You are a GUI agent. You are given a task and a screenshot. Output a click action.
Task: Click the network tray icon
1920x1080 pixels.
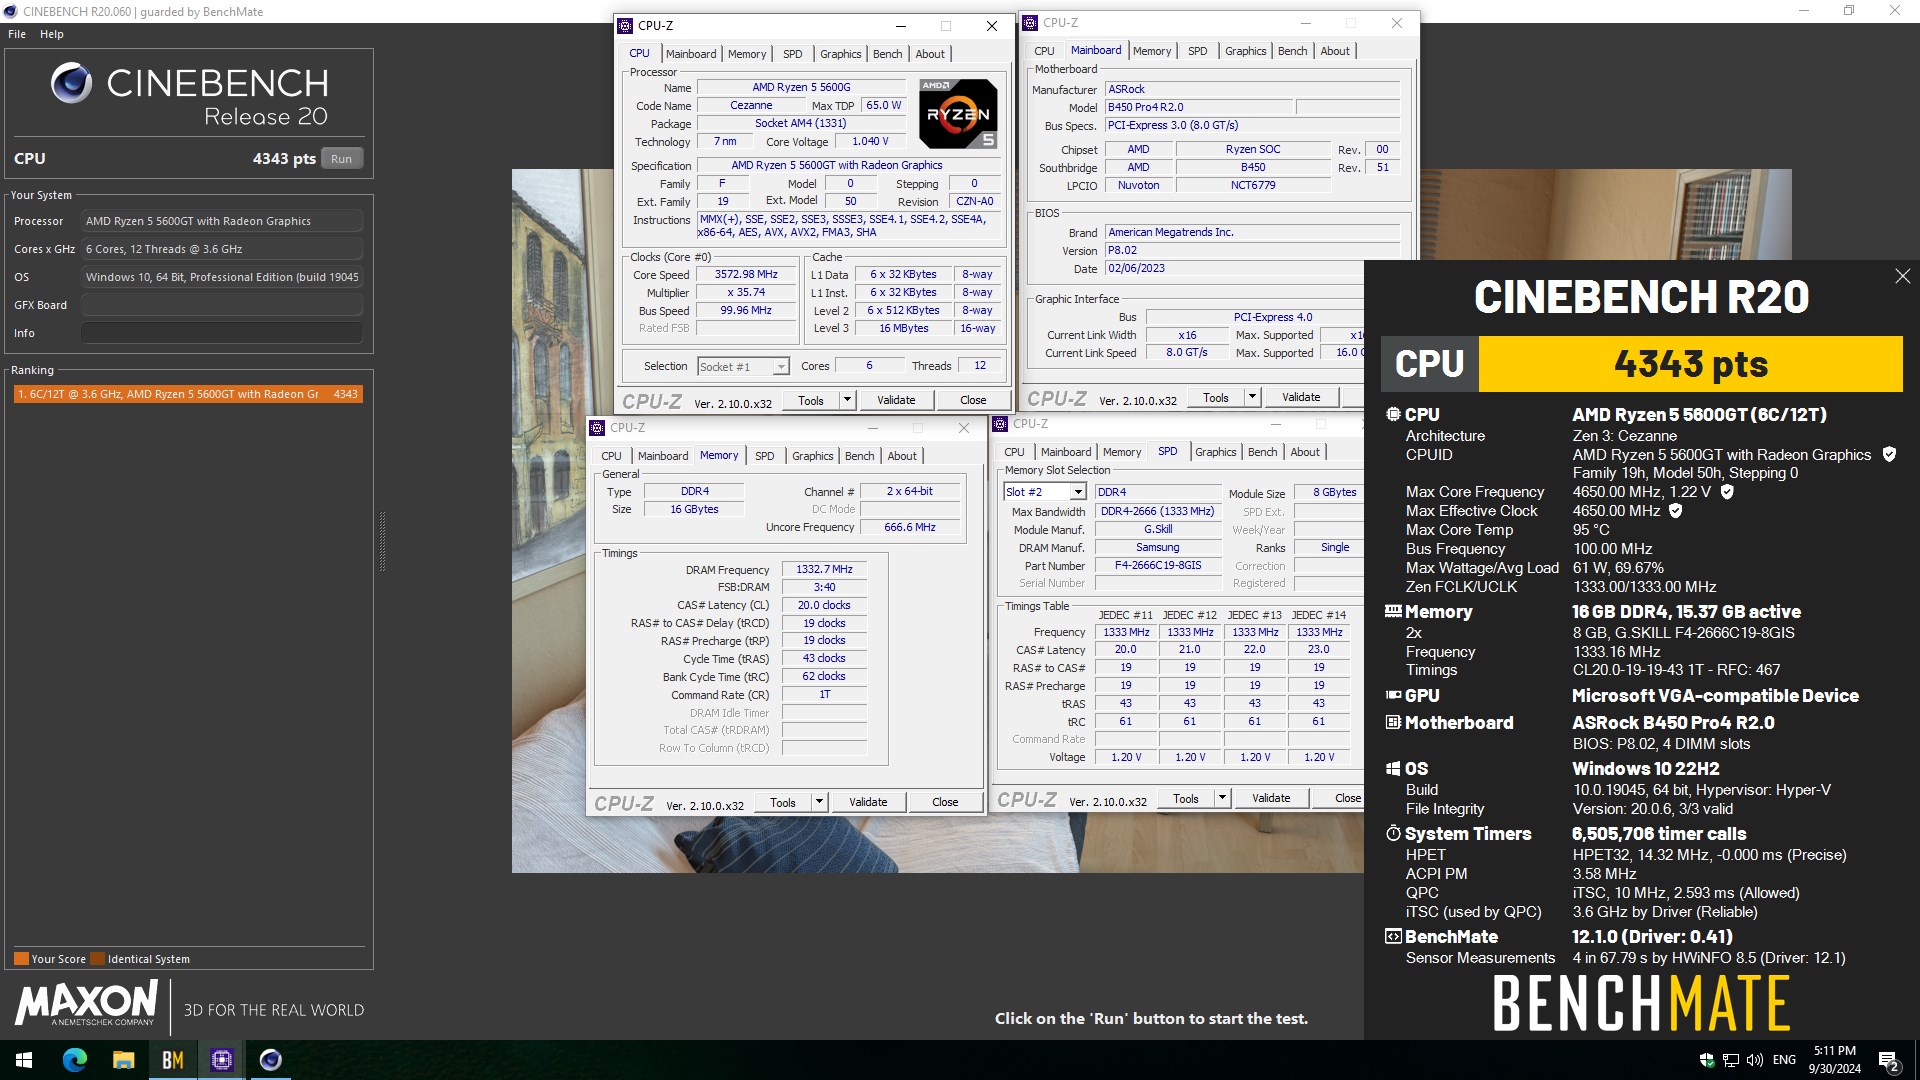(x=1730, y=1060)
